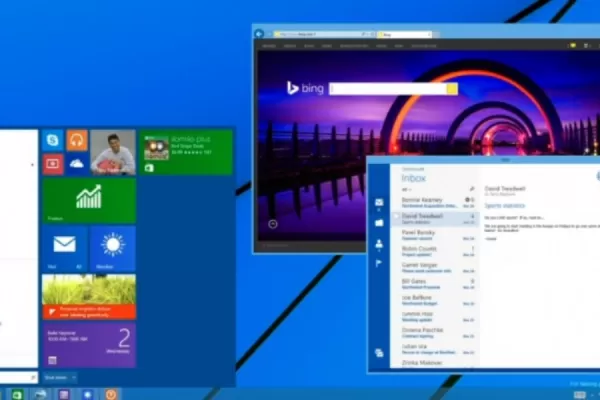The image size is (600, 400).
Task: Open the red Video tile
Action: pyautogui.click(x=53, y=164)
